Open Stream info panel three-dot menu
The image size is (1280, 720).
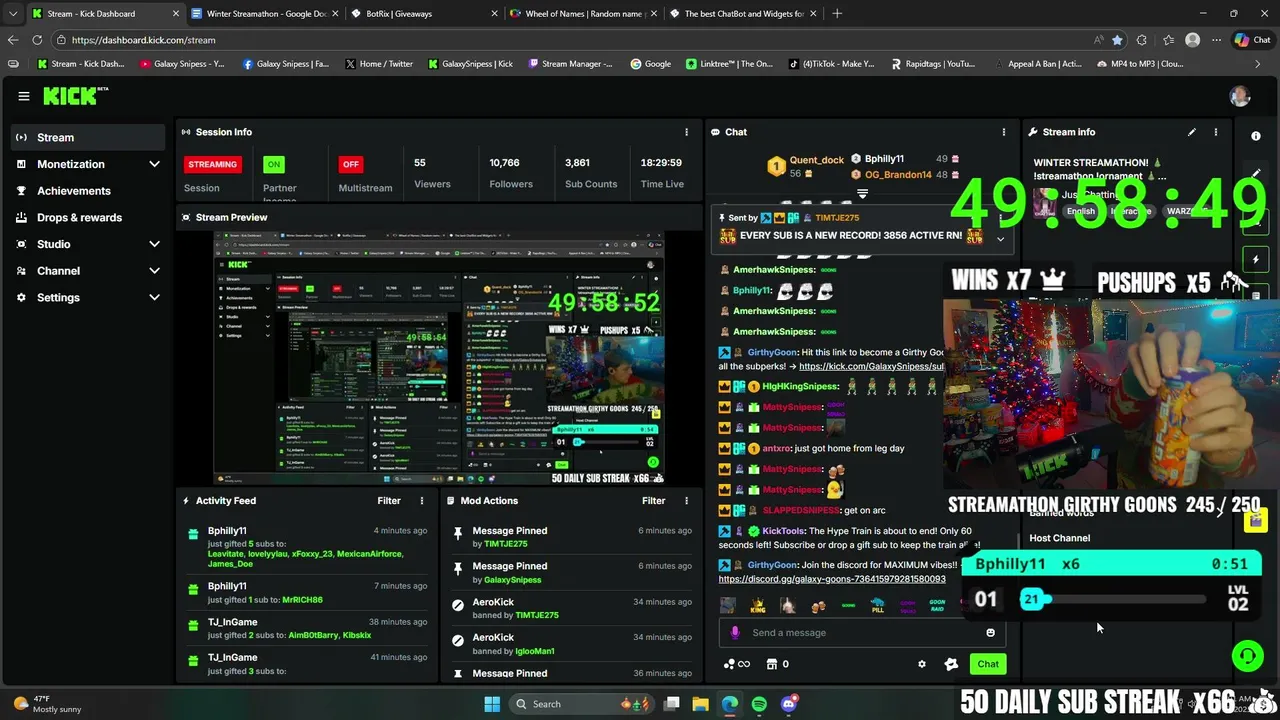point(1215,132)
